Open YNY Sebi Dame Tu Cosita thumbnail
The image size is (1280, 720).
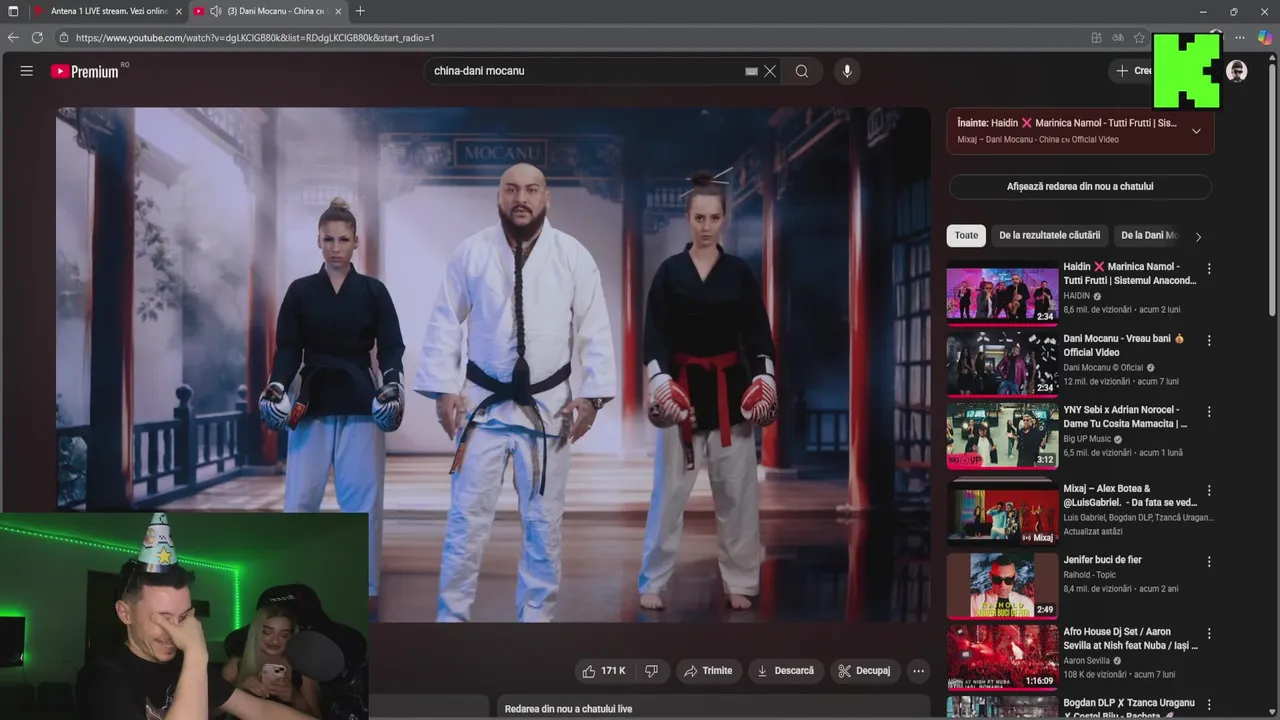(1002, 436)
